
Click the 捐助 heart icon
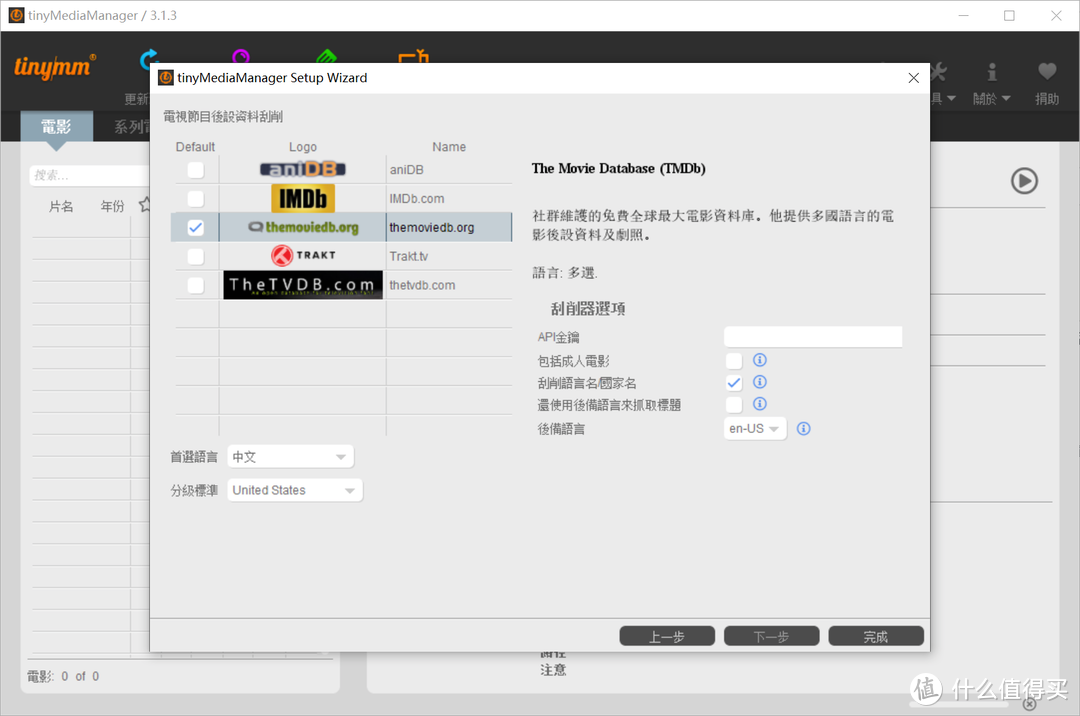click(1047, 72)
